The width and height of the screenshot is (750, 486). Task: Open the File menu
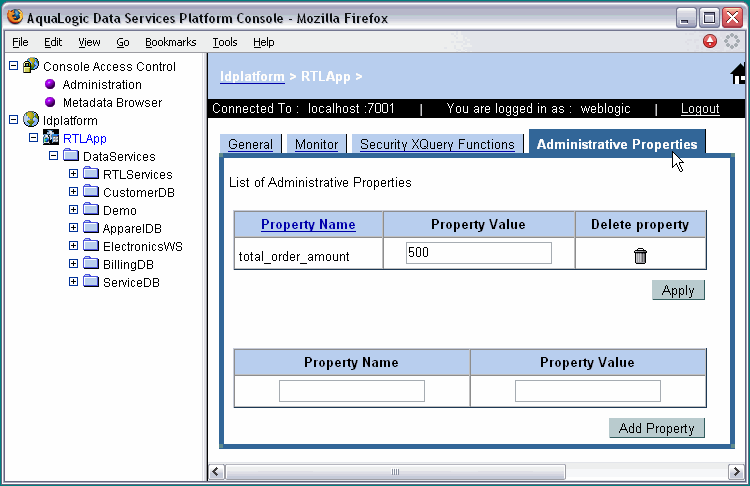pos(20,42)
